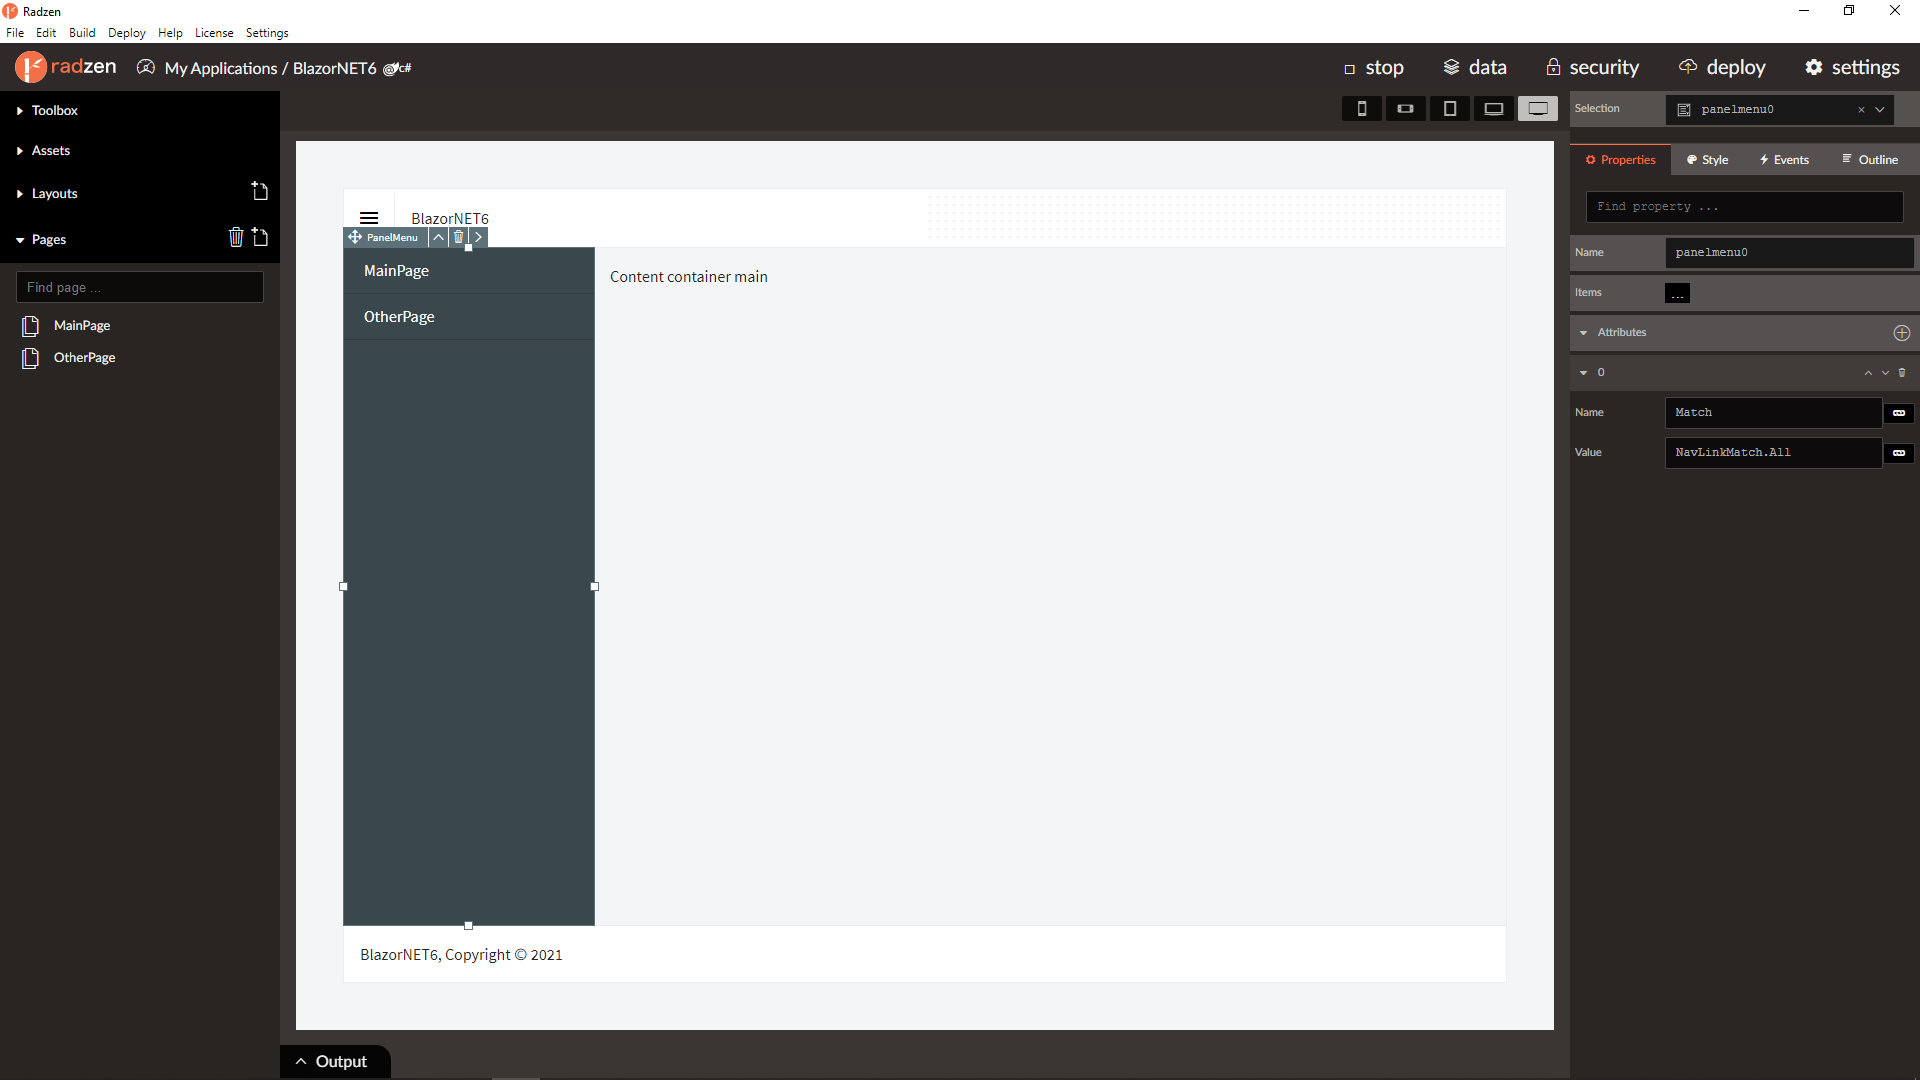The width and height of the screenshot is (1920, 1080).
Task: Expand the Output panel
Action: [x=334, y=1061]
